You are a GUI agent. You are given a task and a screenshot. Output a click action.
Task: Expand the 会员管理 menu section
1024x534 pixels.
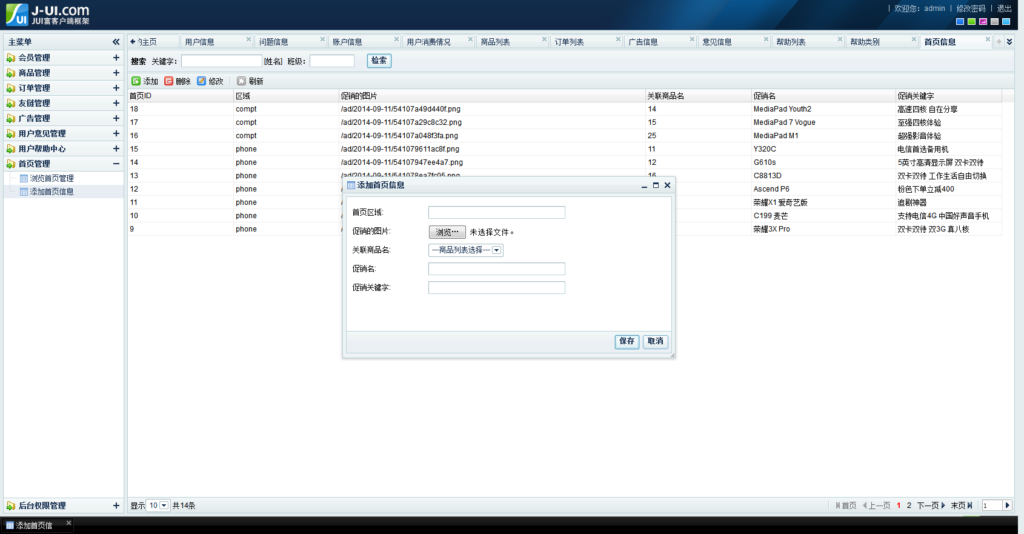pyautogui.click(x=116, y=57)
